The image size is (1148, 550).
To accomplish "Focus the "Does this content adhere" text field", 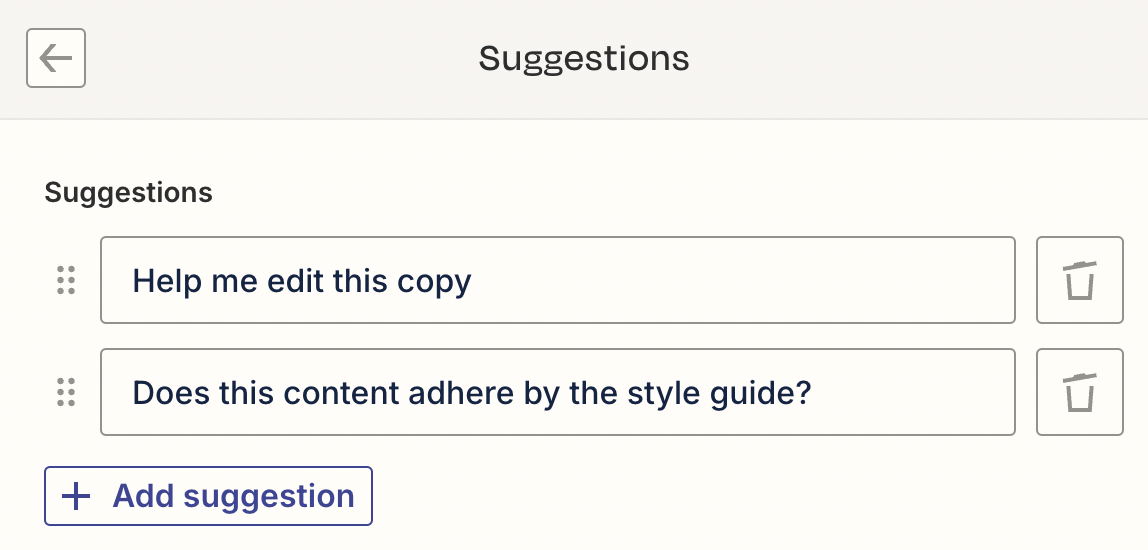I will click(557, 393).
